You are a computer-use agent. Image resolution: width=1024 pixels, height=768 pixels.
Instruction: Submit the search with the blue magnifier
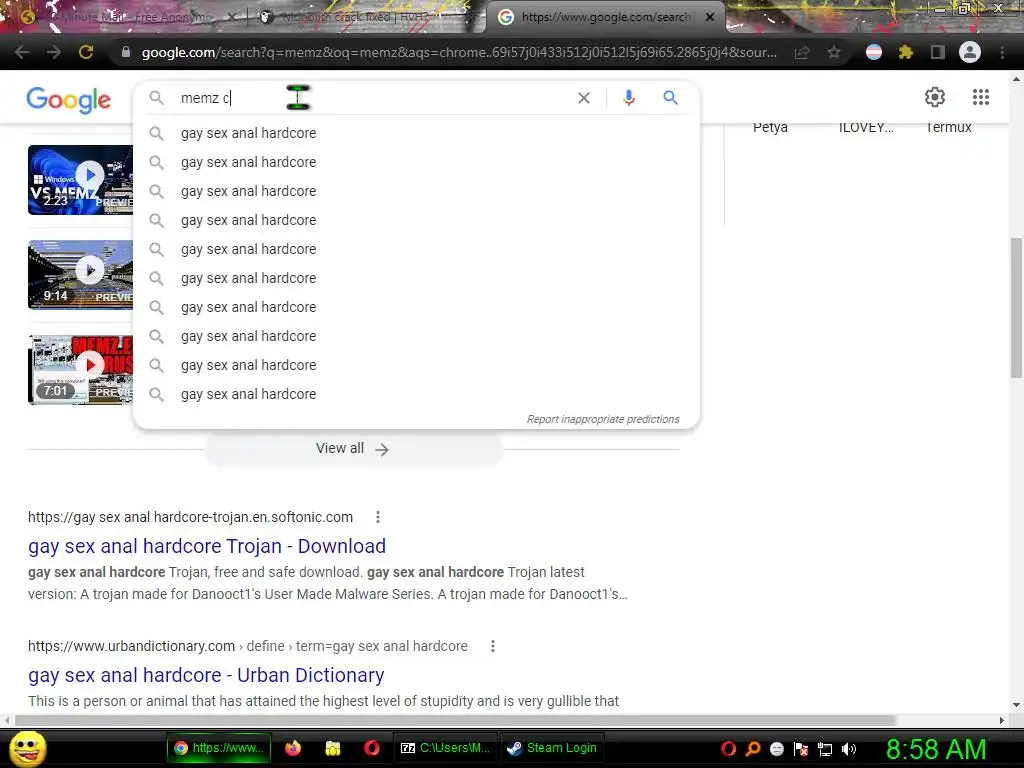pyautogui.click(x=671, y=98)
